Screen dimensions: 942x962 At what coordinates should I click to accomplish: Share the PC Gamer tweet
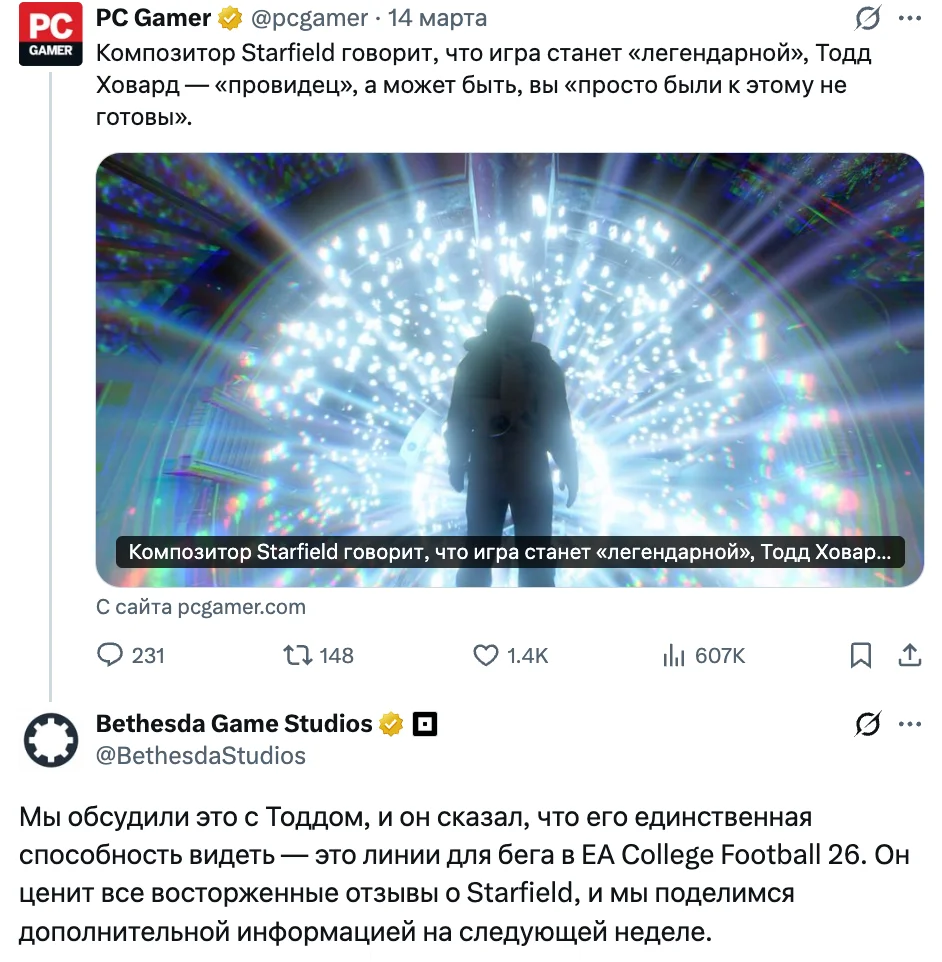910,655
